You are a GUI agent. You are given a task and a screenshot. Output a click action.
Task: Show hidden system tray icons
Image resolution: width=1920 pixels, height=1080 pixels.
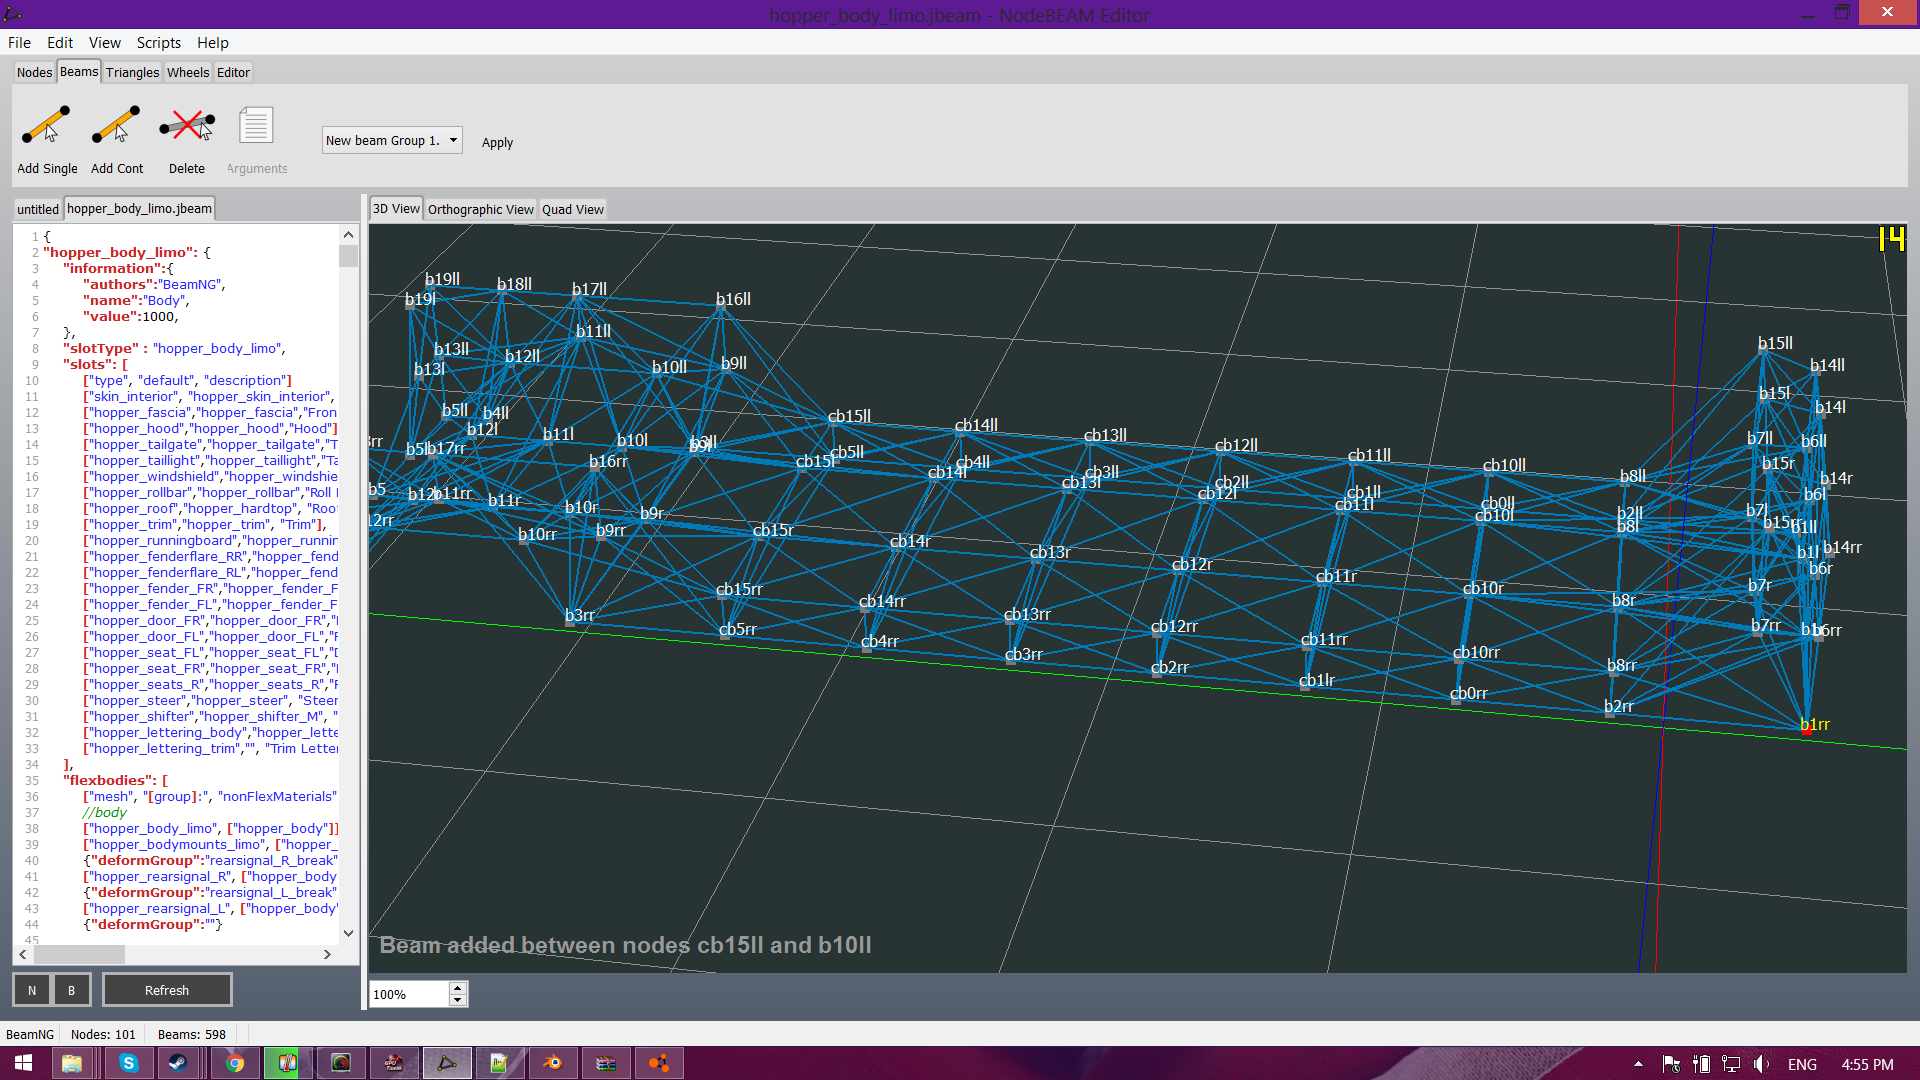[x=1638, y=1064]
